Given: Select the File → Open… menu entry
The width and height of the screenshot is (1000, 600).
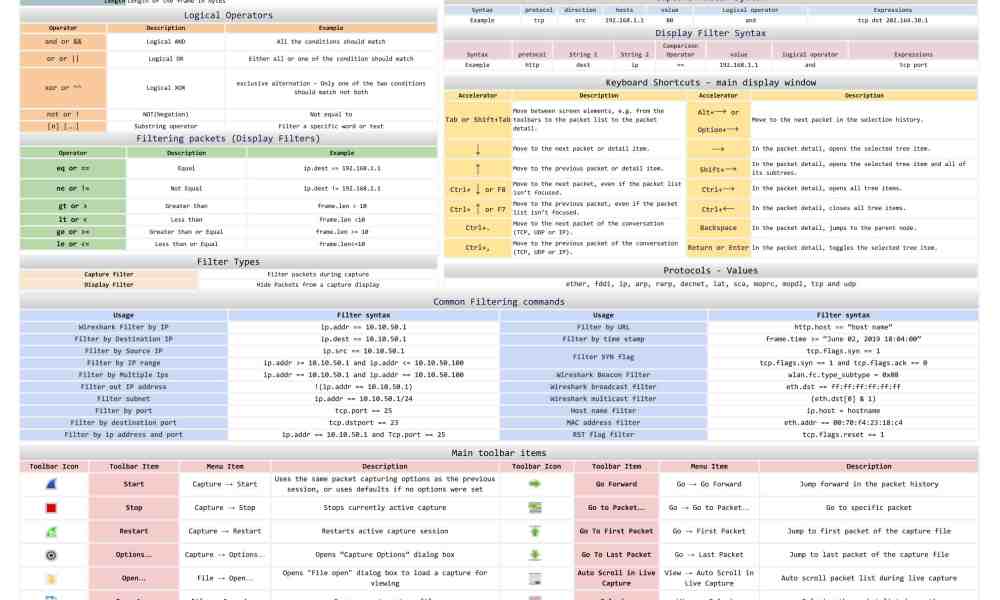Looking at the screenshot, I should pos(224,577).
